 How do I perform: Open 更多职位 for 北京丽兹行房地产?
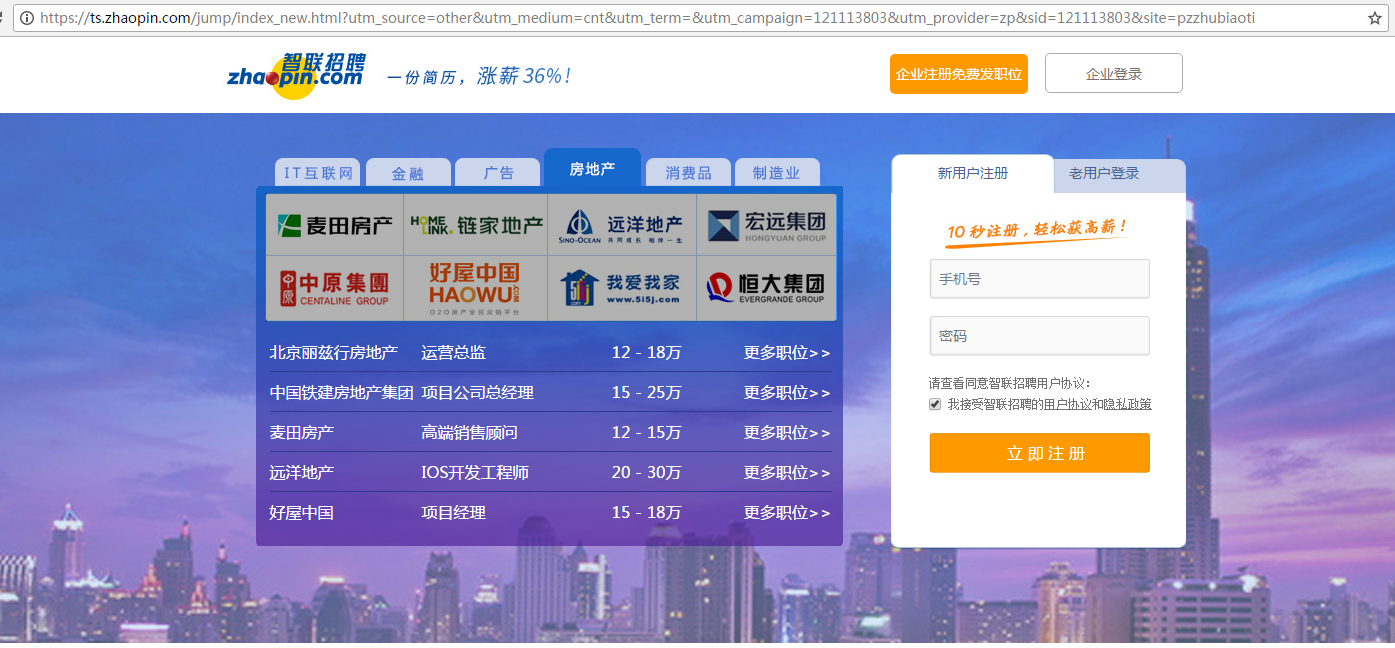(787, 353)
